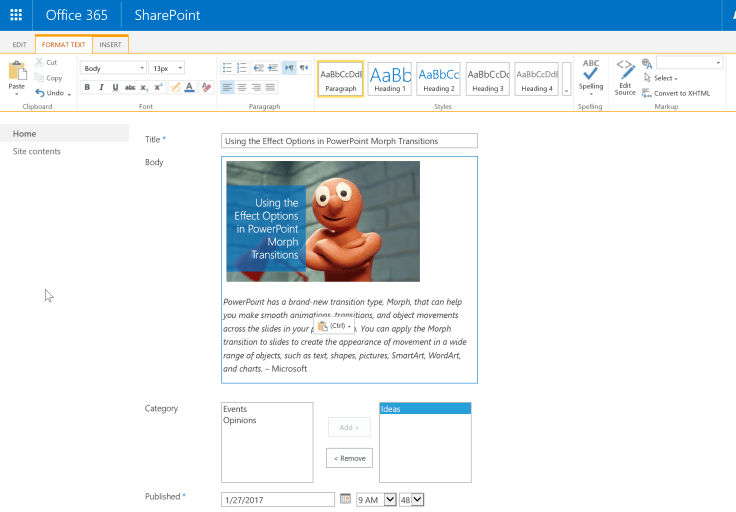Apply the Heading 3 style
736x512 pixels.
point(488,79)
